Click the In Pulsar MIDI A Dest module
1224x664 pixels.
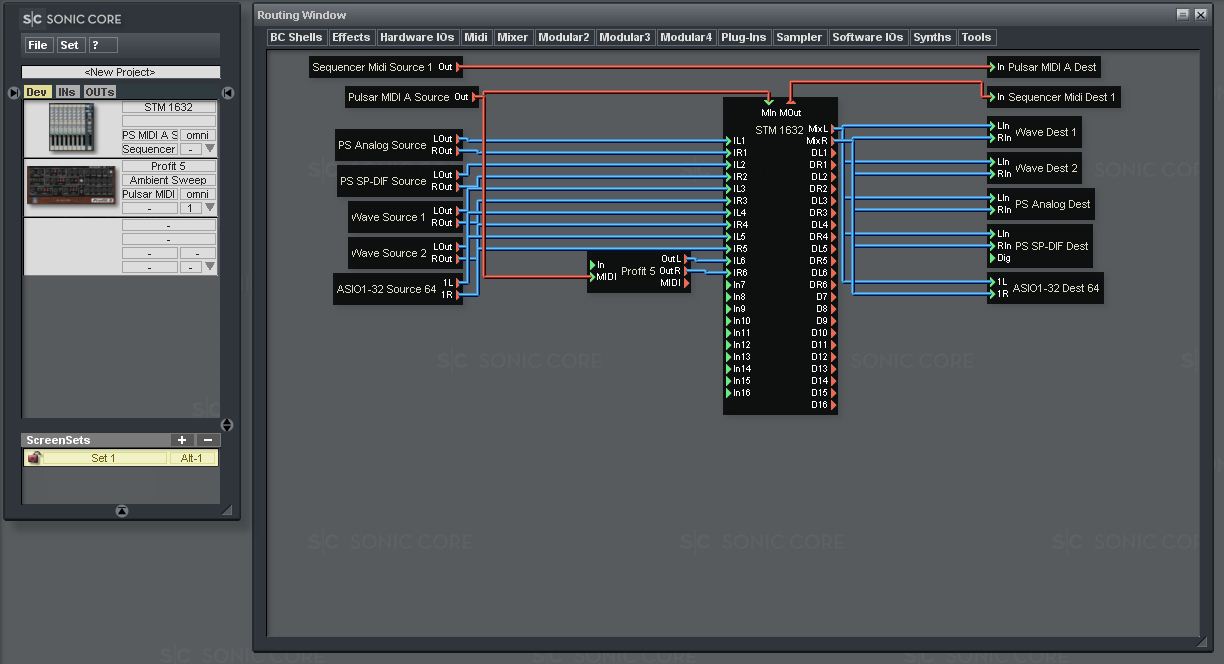(1044, 67)
